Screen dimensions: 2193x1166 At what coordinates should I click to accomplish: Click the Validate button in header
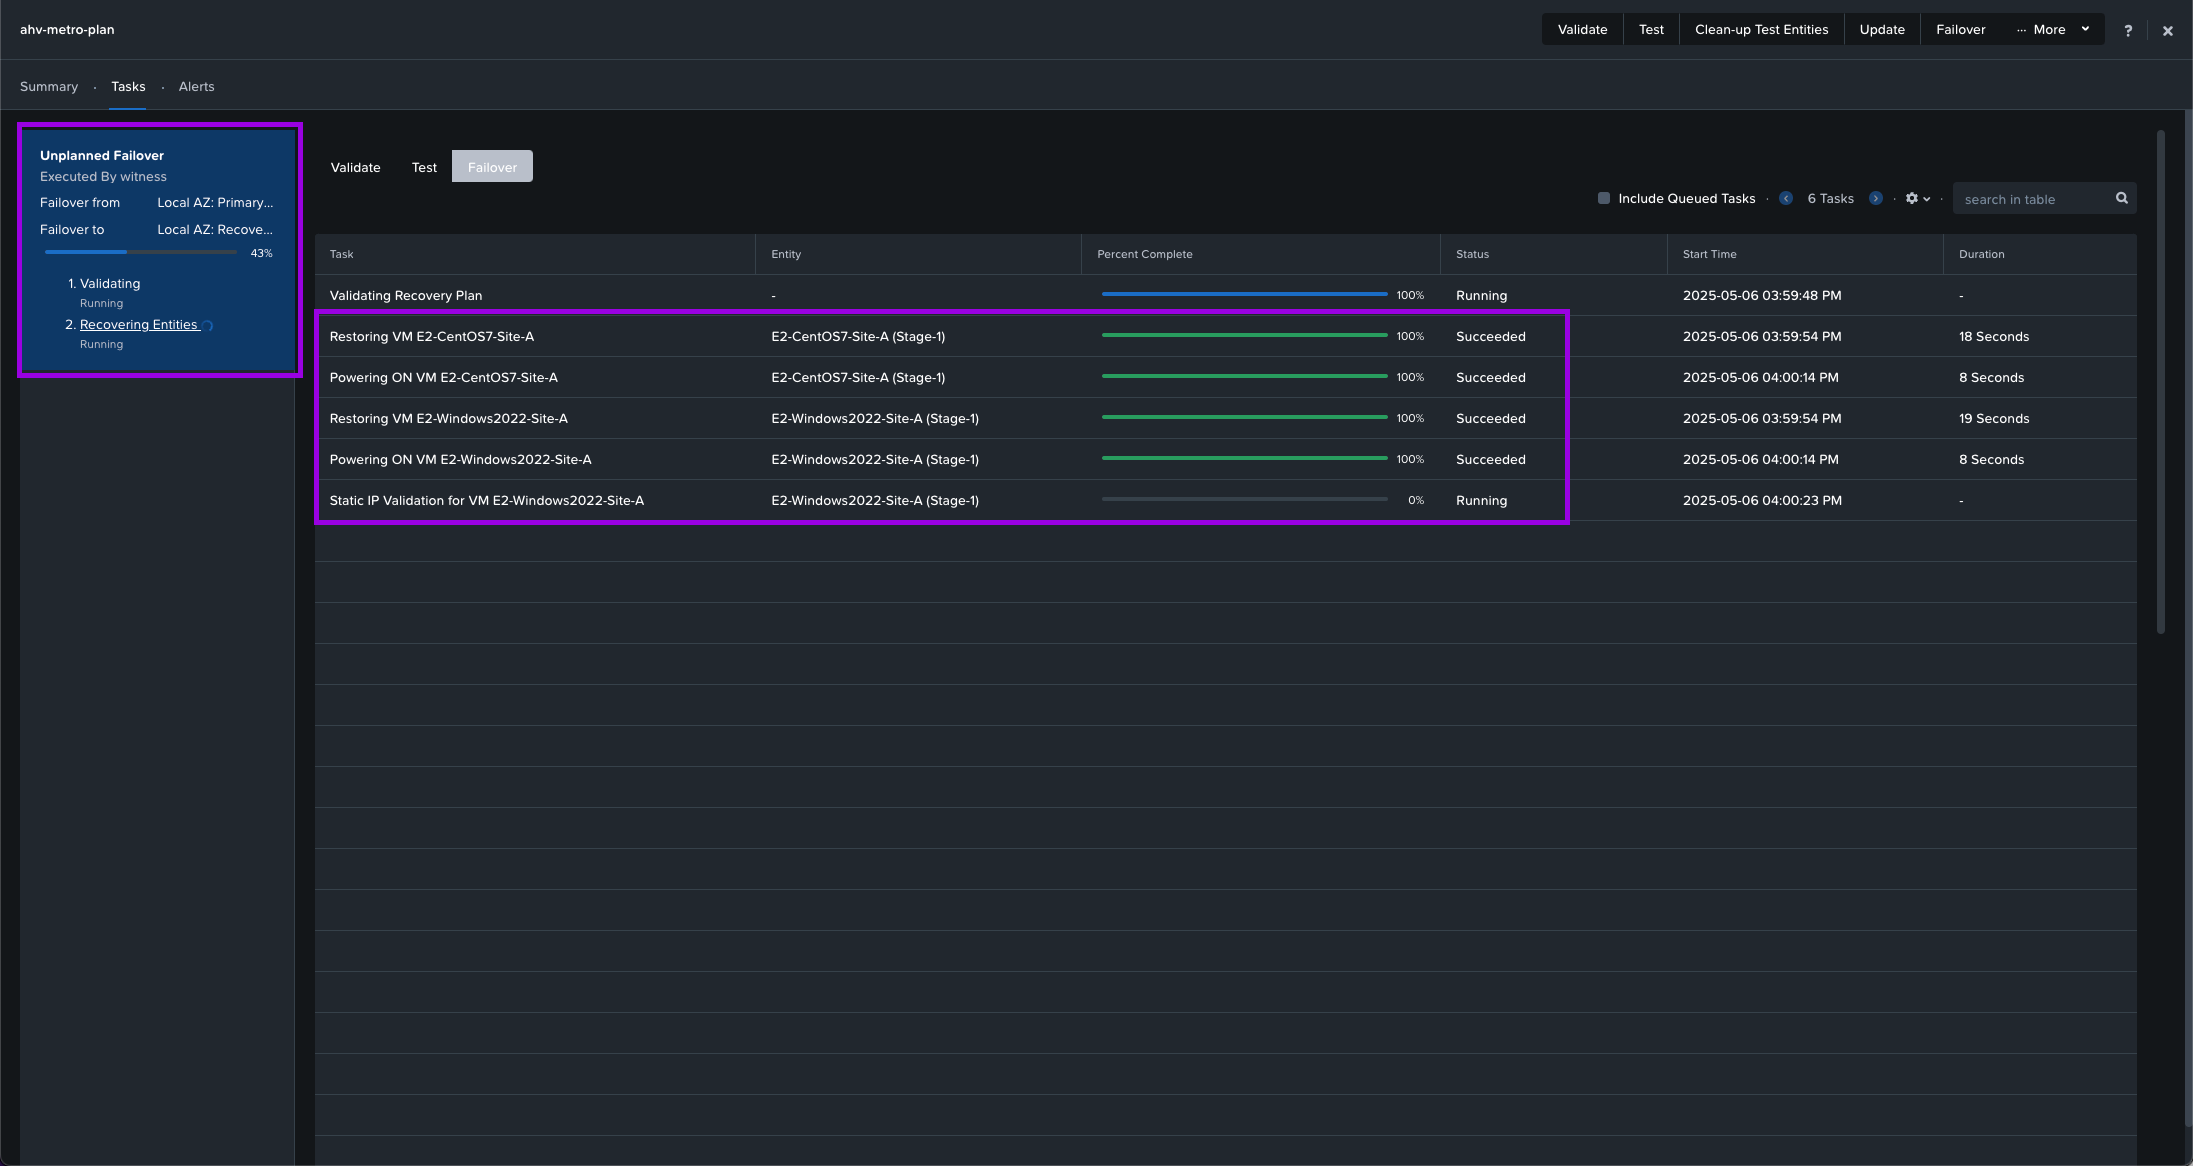pos(1582,29)
